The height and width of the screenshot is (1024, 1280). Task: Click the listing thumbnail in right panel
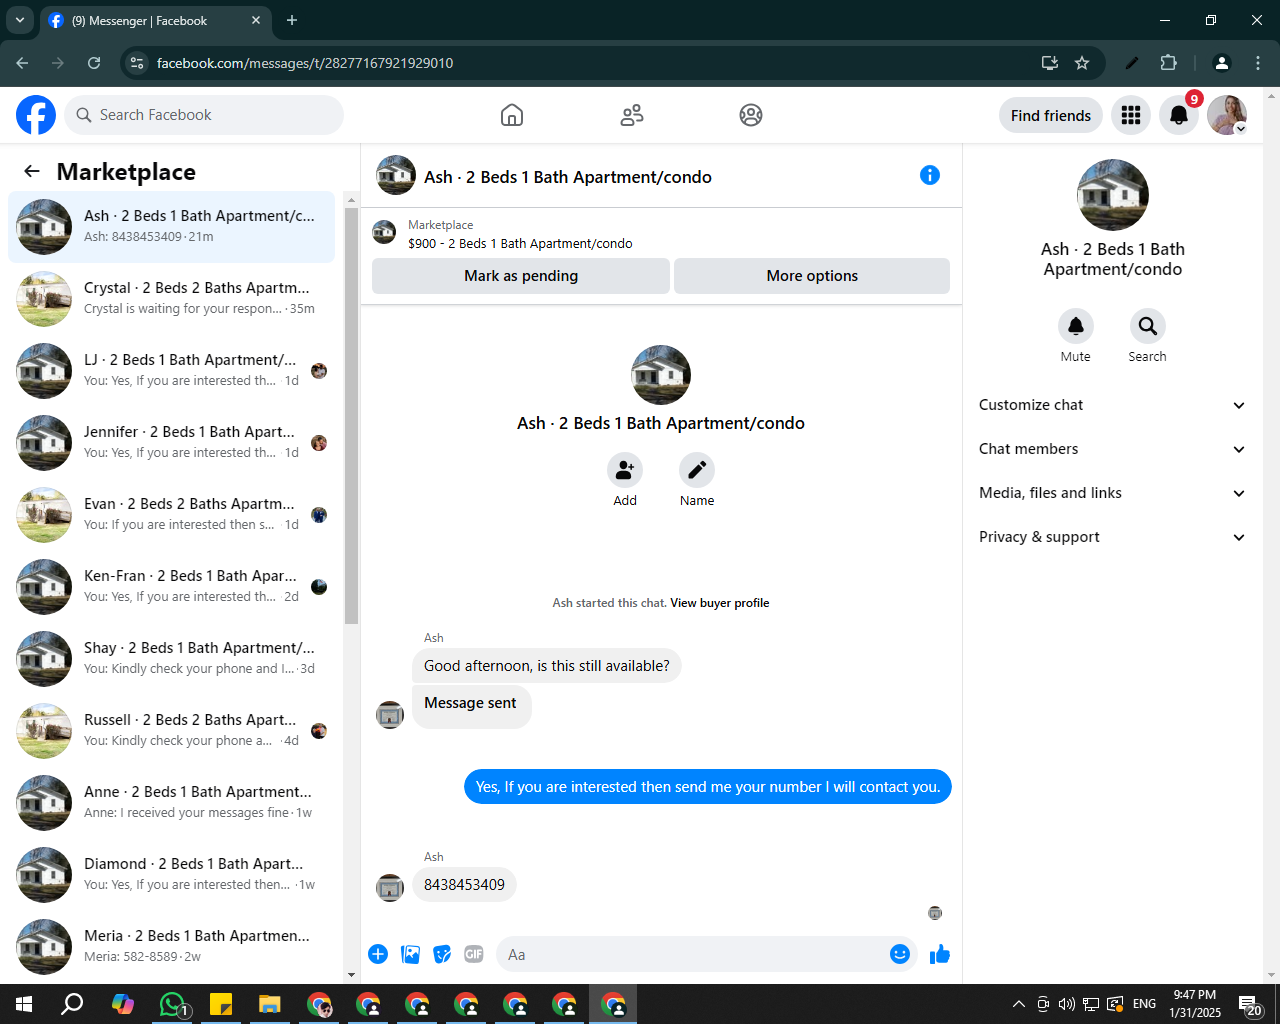pos(1113,195)
